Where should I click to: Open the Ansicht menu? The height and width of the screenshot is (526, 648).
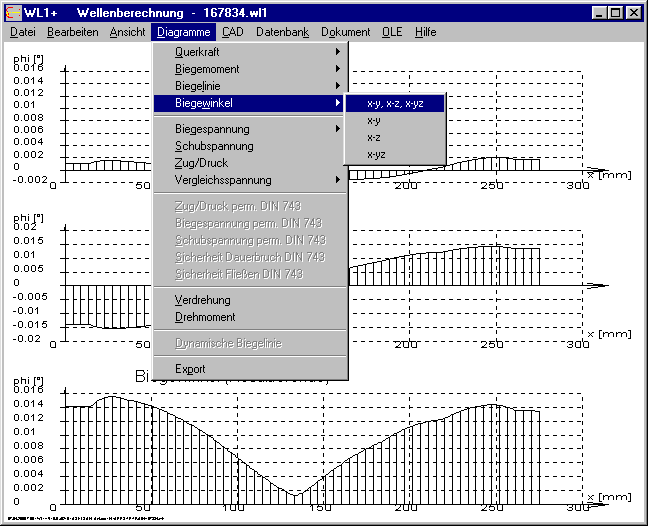127,32
